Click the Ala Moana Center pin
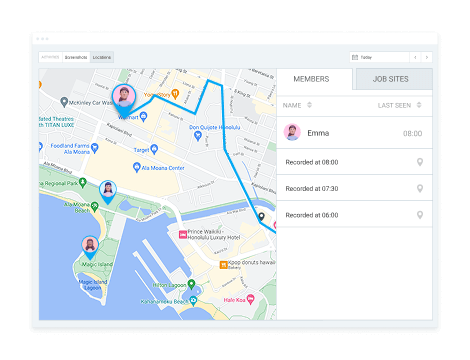 click(136, 167)
